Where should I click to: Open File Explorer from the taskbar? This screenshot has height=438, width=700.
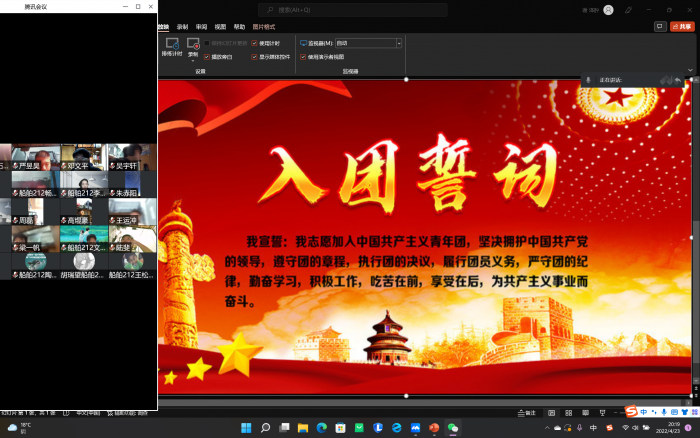coord(303,428)
